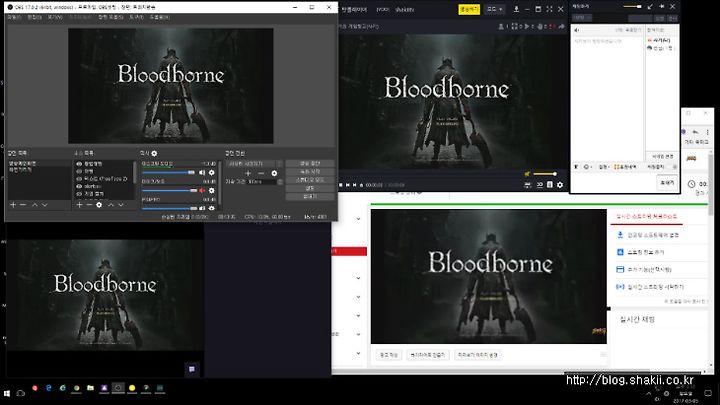Add a new scene with the plus in OBS scene list
The image size is (720, 405).
click(13, 205)
